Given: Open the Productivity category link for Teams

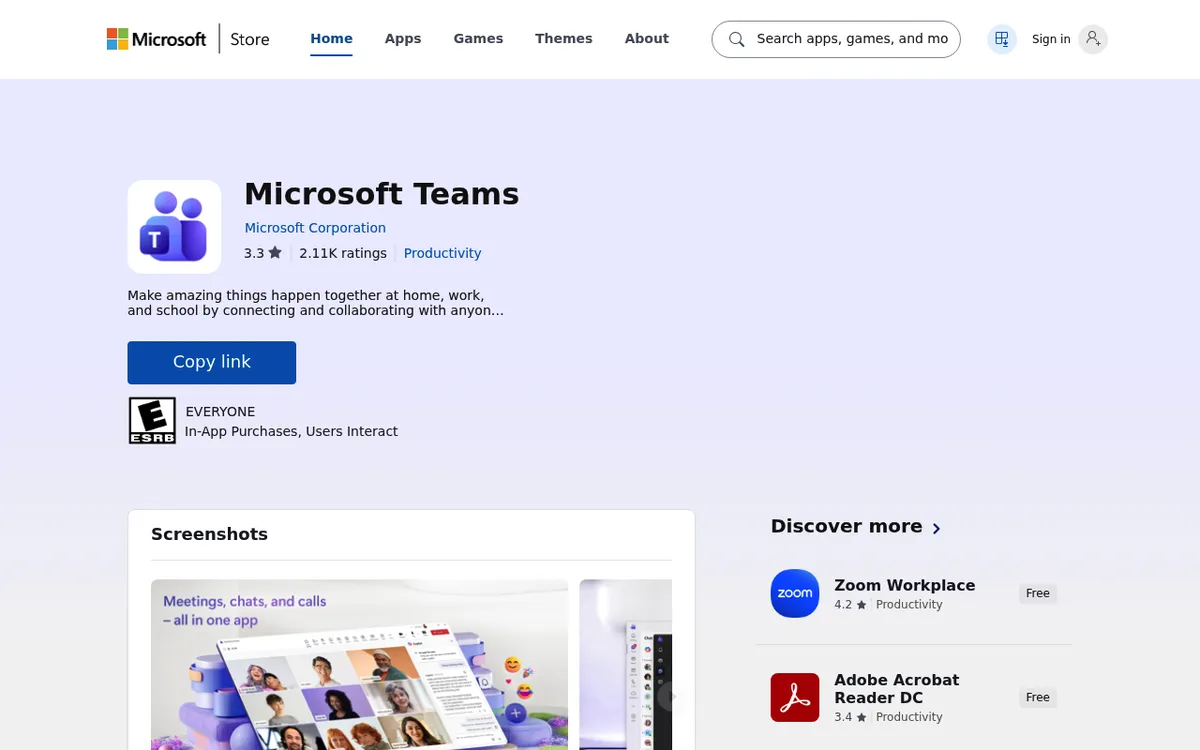Looking at the screenshot, I should pos(443,254).
